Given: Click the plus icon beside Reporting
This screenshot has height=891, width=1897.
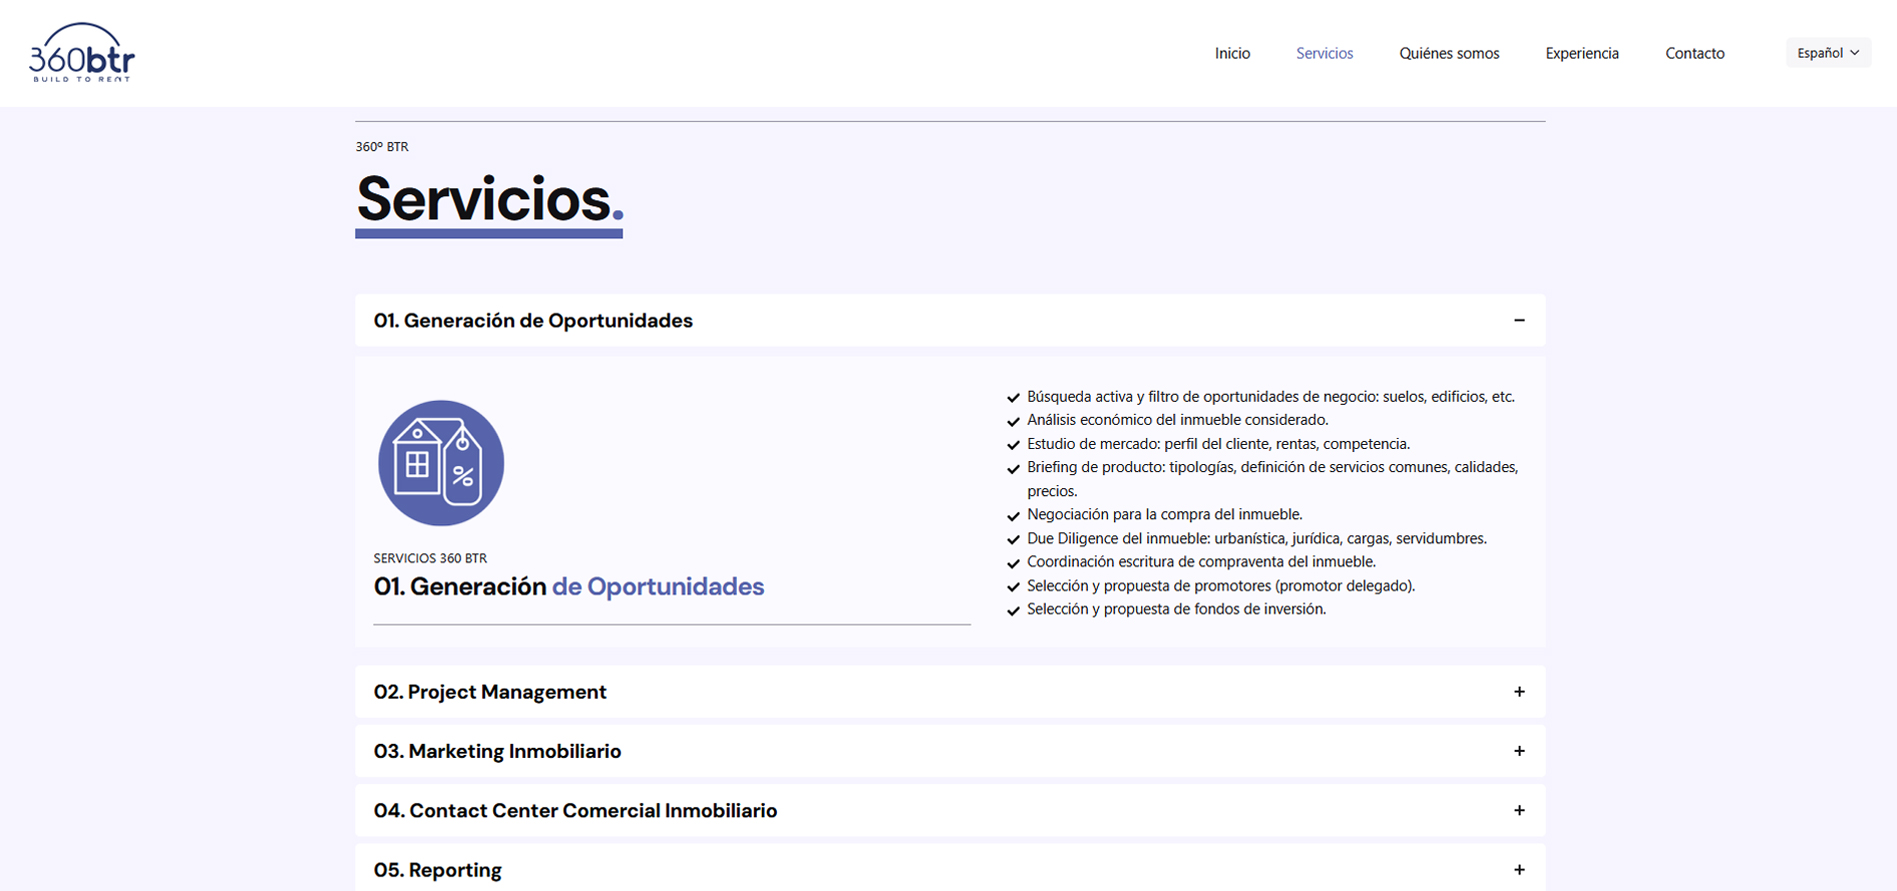Looking at the screenshot, I should [1518, 870].
